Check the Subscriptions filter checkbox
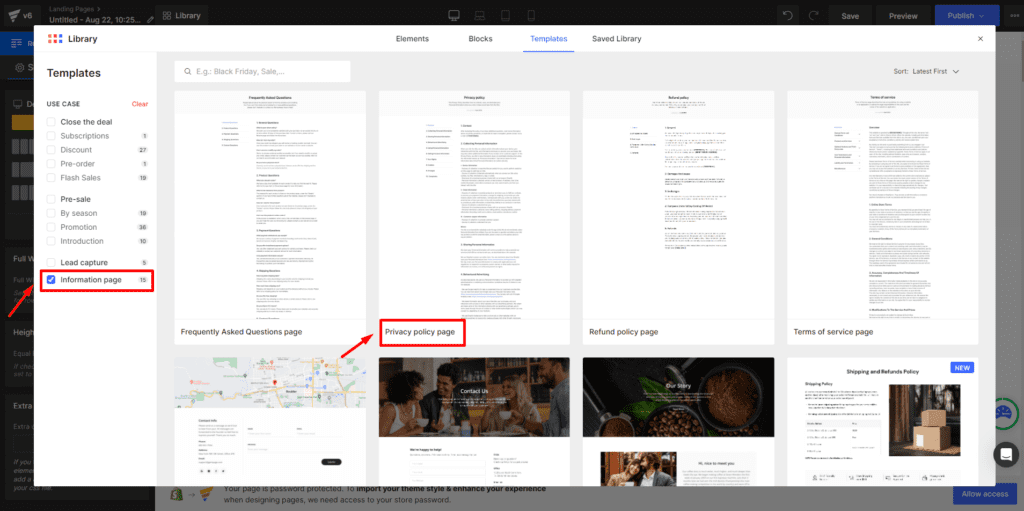This screenshot has height=511, width=1024. point(51,136)
